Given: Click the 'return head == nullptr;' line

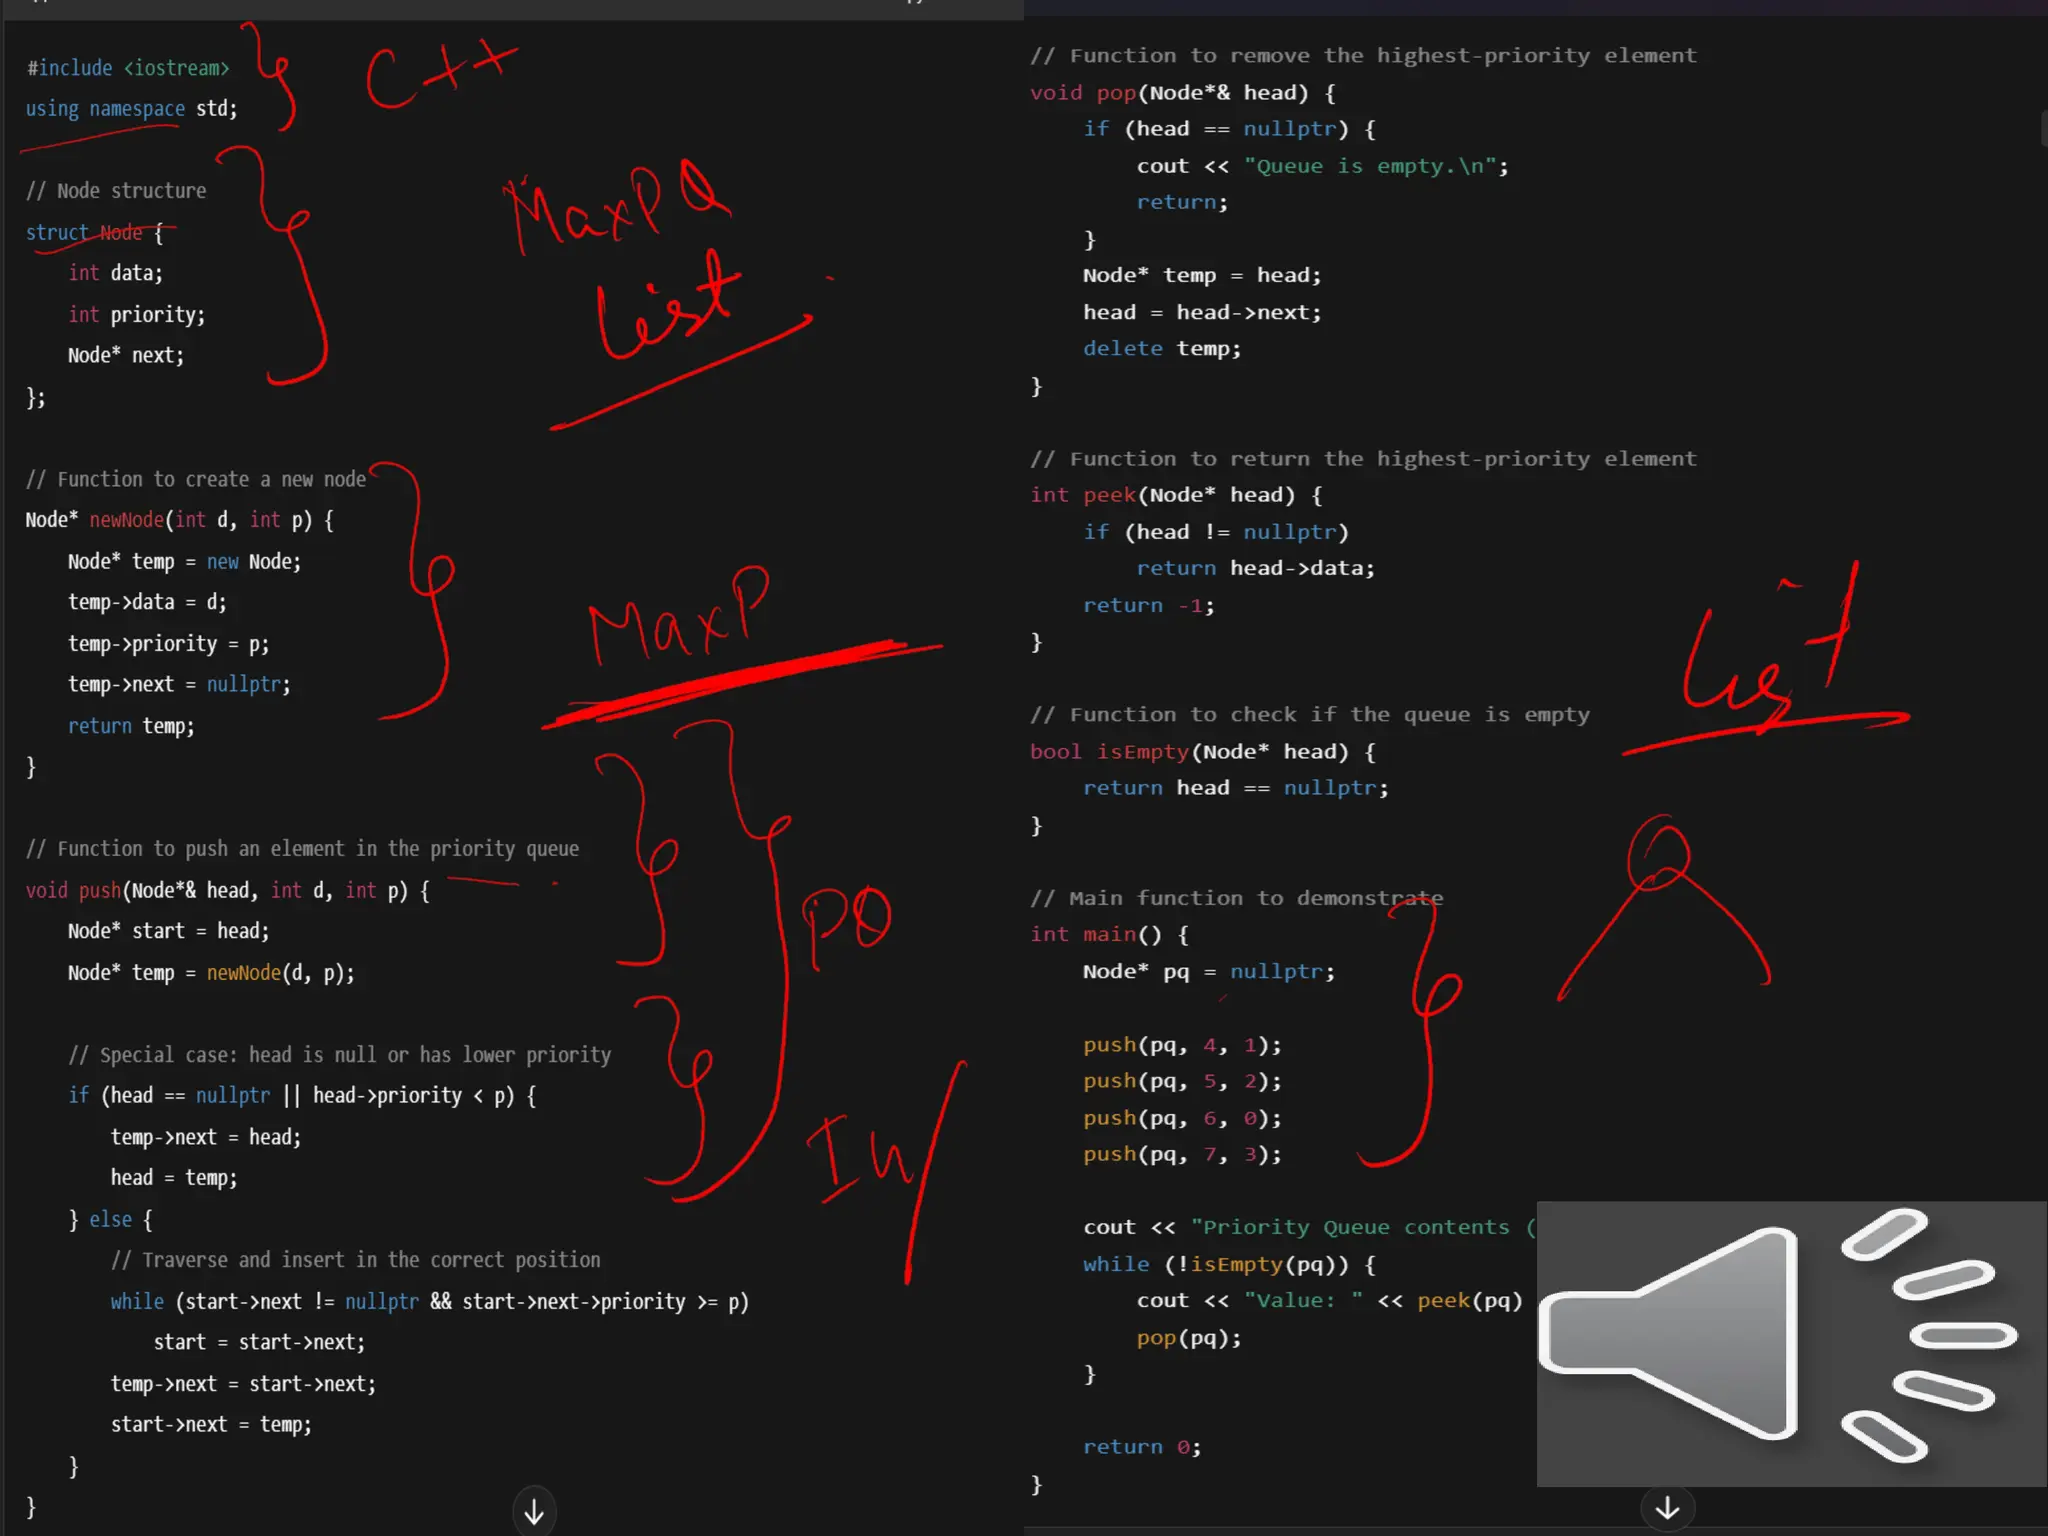Looking at the screenshot, I should 1237,788.
